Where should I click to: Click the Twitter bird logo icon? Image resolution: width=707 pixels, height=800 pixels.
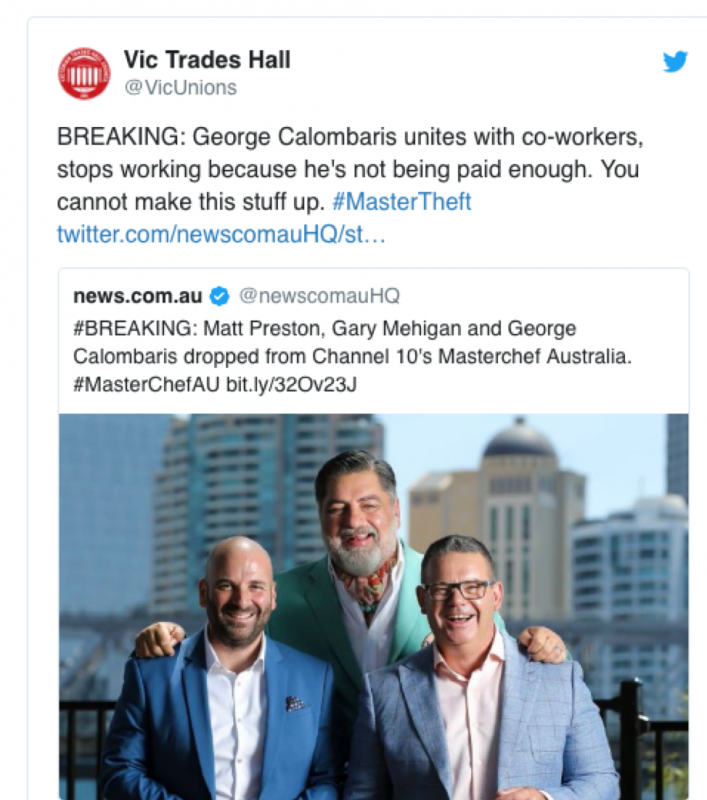(x=675, y=61)
